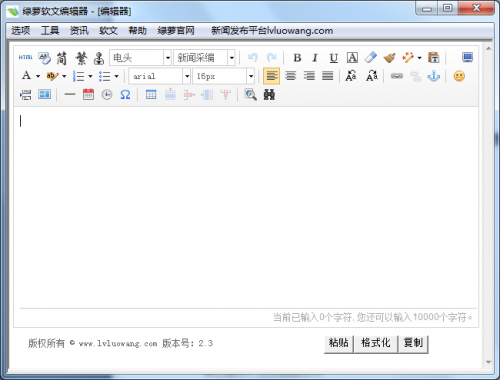500x380 pixels.
Task: Click into the editor text area
Action: coord(246,207)
